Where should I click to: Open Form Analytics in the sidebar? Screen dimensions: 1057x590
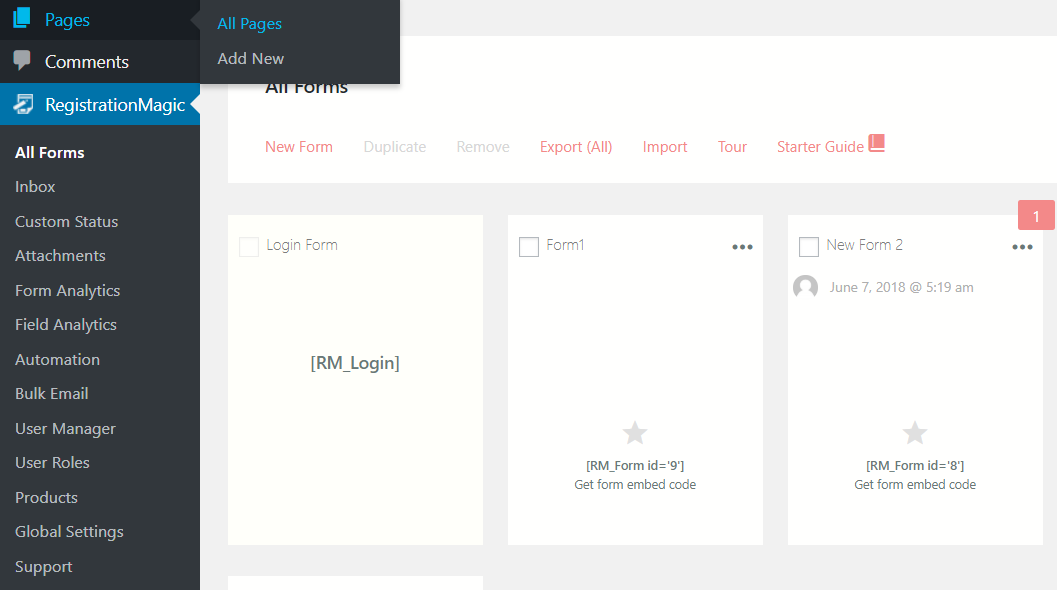coord(68,291)
